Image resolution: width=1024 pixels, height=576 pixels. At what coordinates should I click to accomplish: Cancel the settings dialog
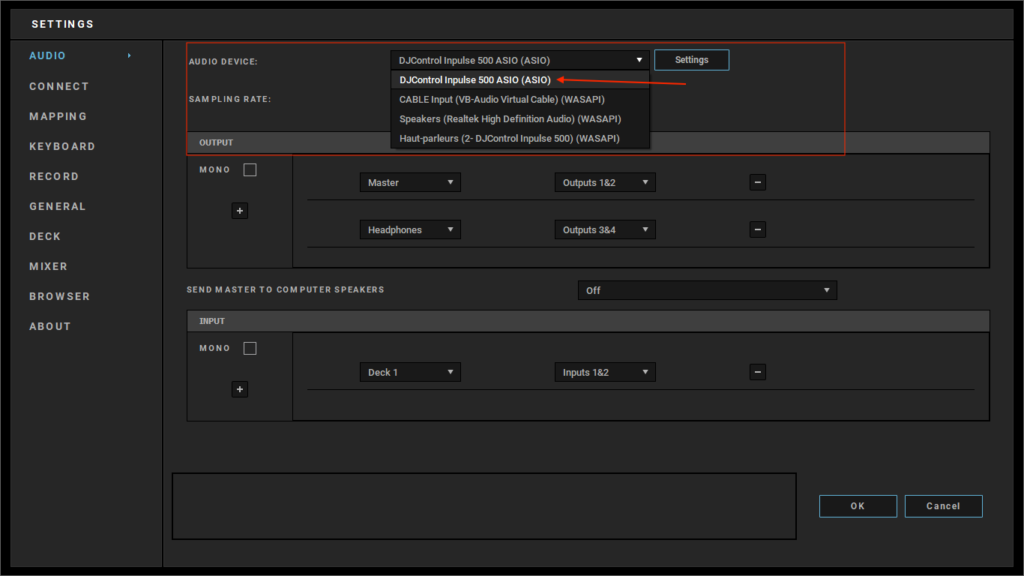pos(943,506)
